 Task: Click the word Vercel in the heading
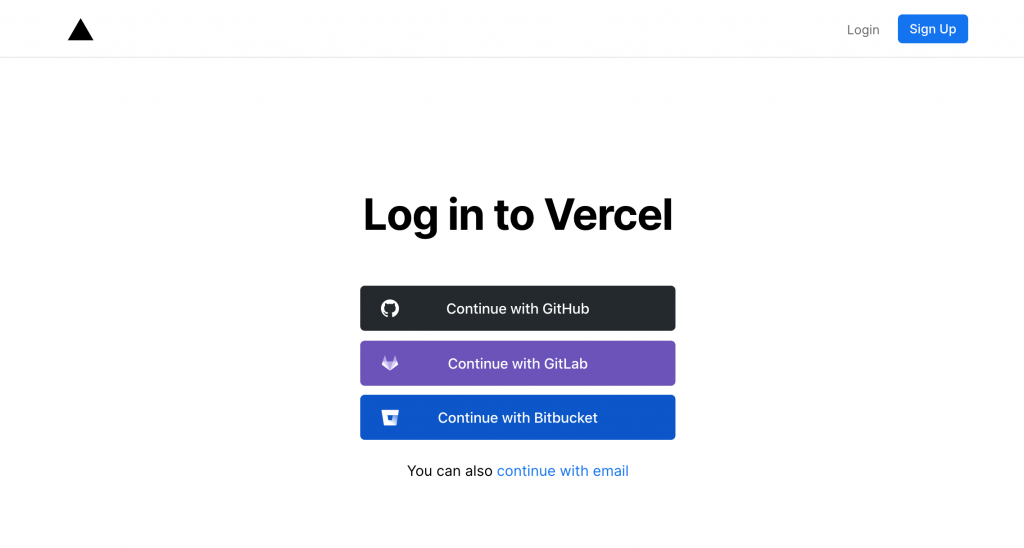coord(608,214)
